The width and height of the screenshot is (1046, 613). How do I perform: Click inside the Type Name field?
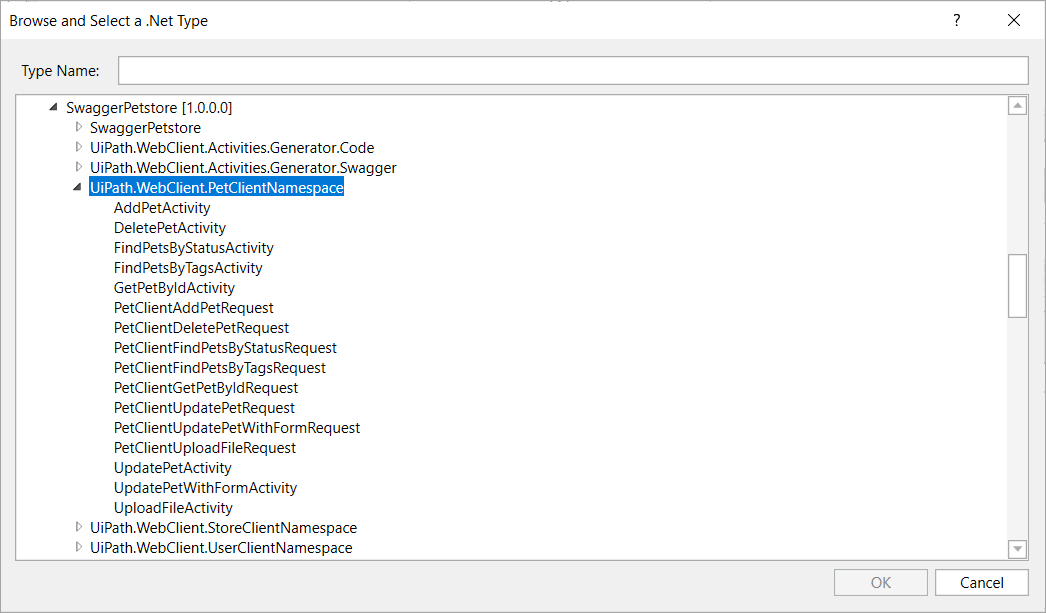click(x=573, y=70)
